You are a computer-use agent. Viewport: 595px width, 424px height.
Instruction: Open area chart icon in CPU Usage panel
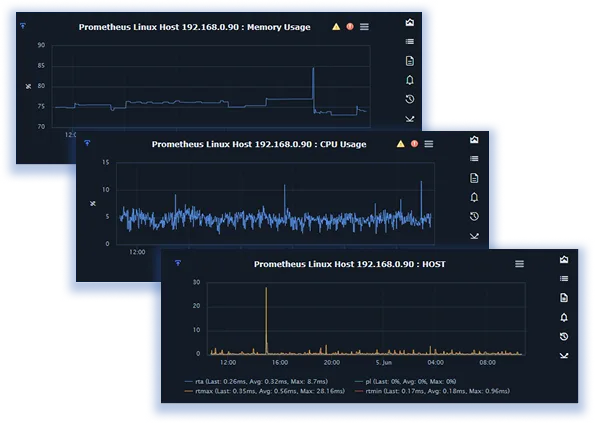474,140
